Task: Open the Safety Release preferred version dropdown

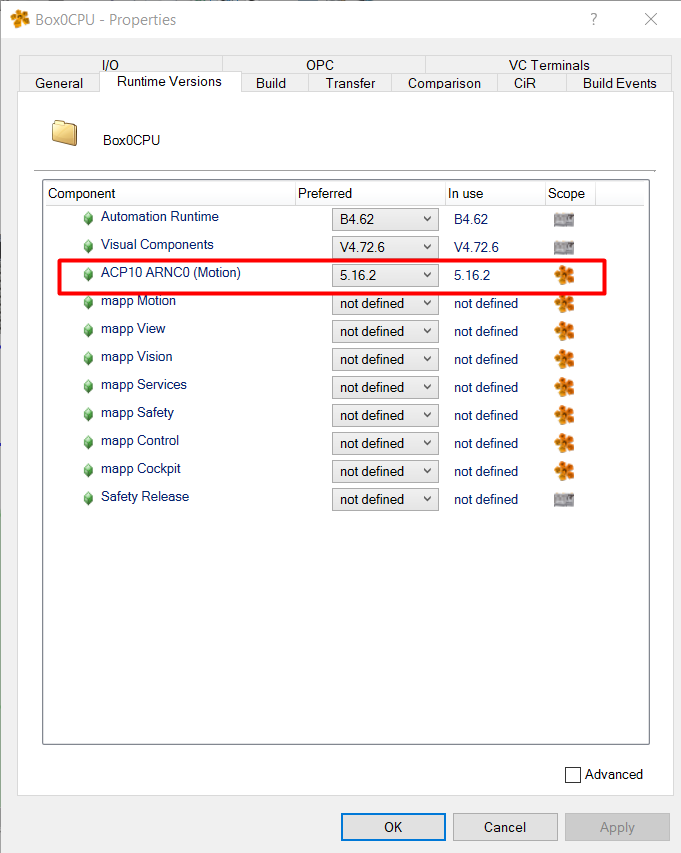Action: [x=385, y=499]
